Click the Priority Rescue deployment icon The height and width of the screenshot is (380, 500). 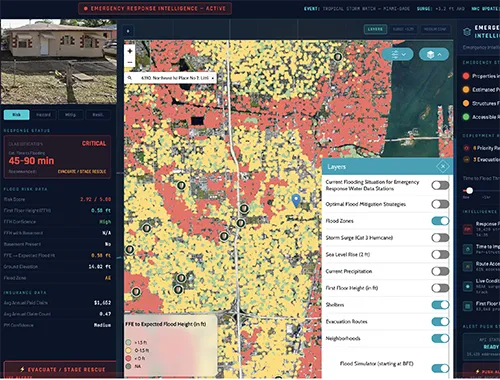pos(467,148)
